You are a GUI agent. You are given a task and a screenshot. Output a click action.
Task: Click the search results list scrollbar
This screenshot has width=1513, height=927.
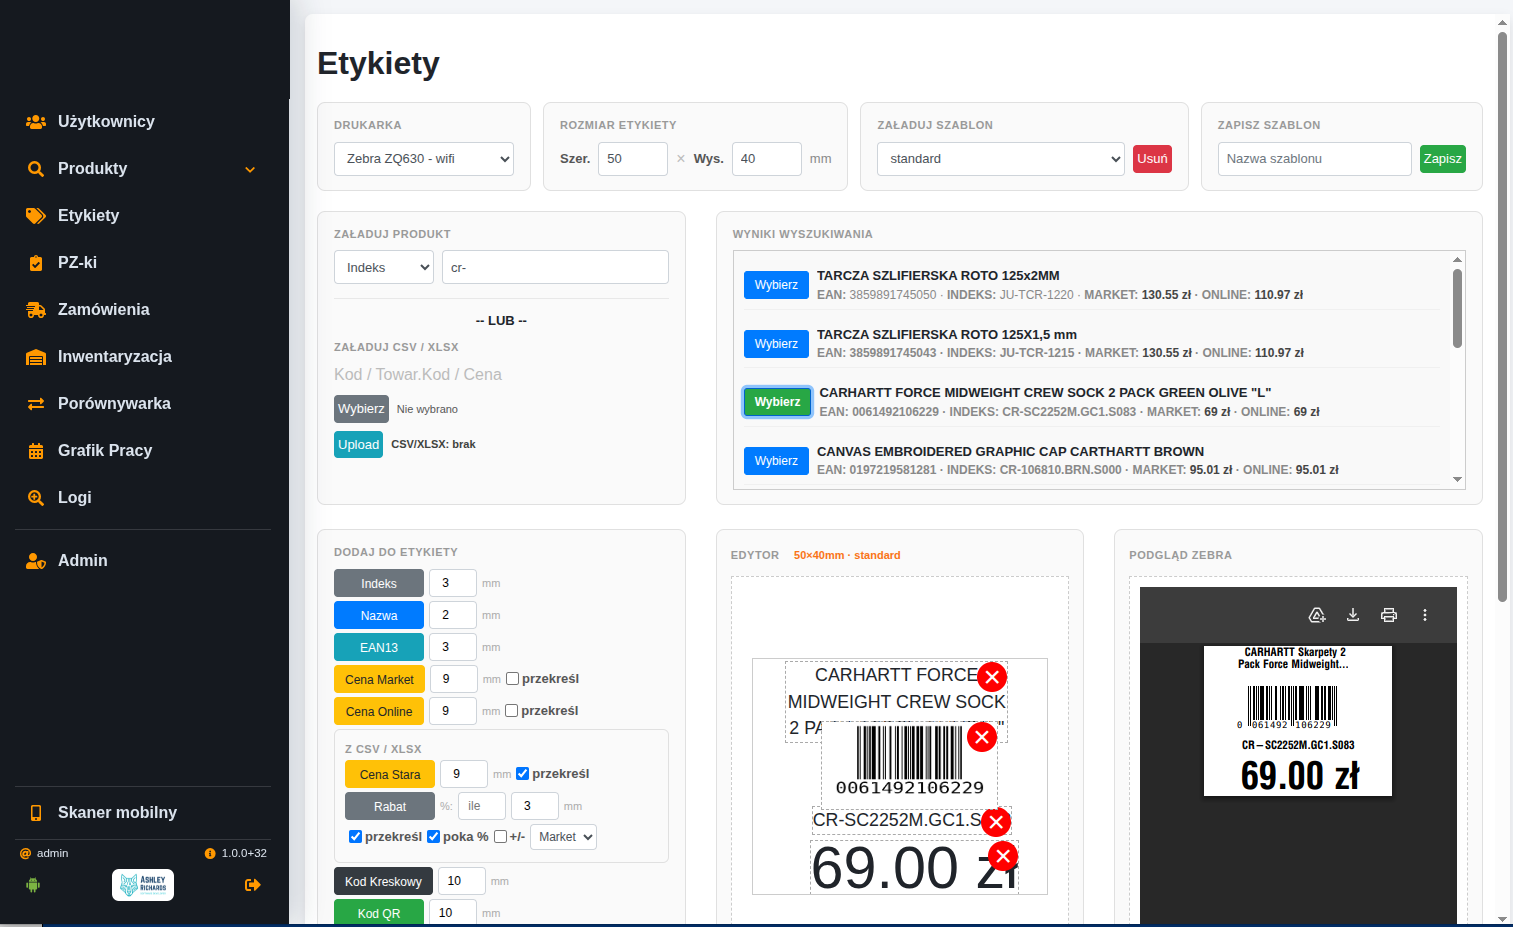1457,308
